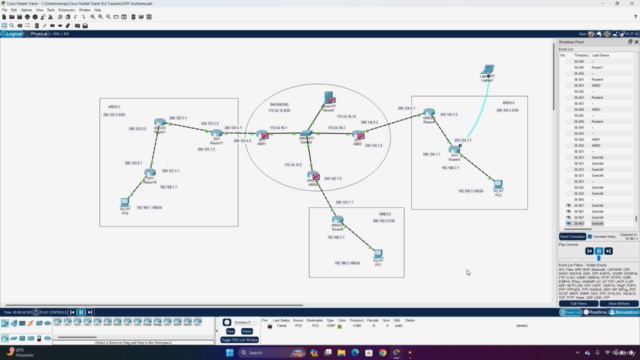Click Toggle PDU List Window button
This screenshot has width=640, height=360.
tap(239, 340)
